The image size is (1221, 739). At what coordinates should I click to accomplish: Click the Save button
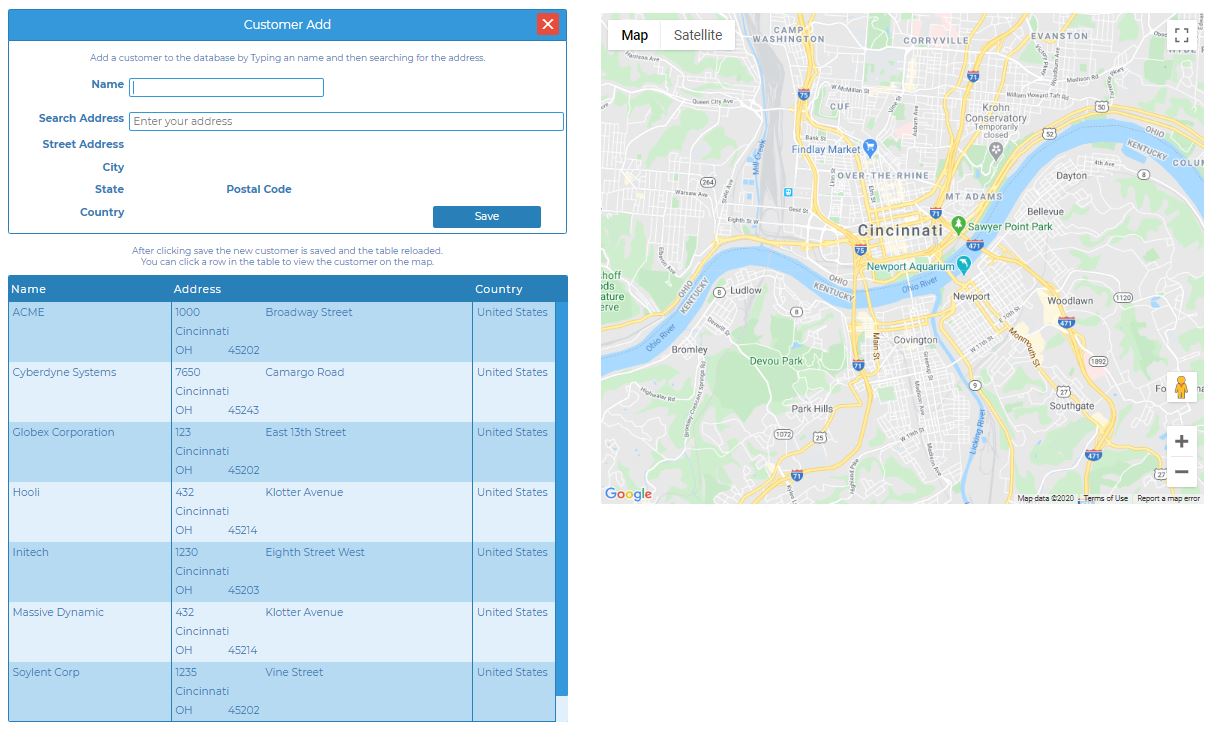(487, 216)
